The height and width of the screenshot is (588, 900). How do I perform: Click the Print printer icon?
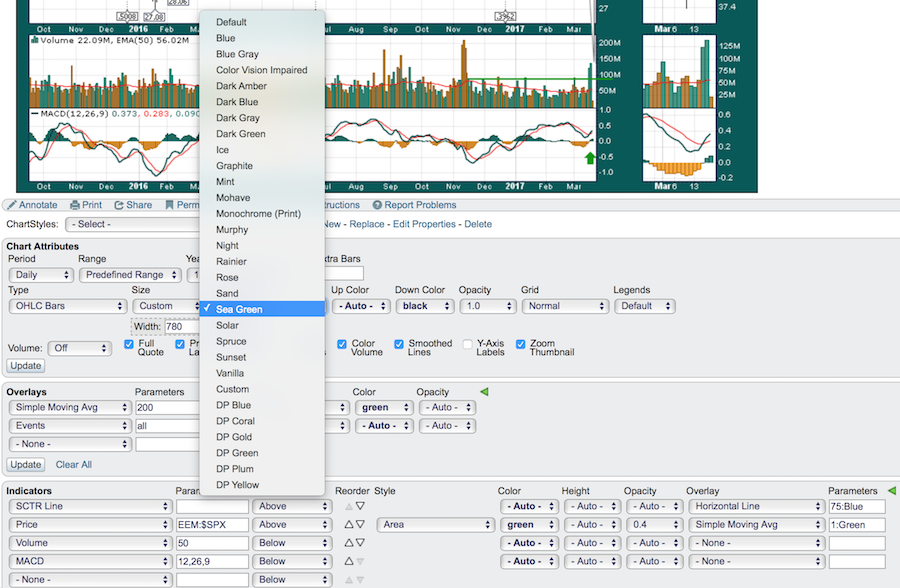click(x=75, y=205)
